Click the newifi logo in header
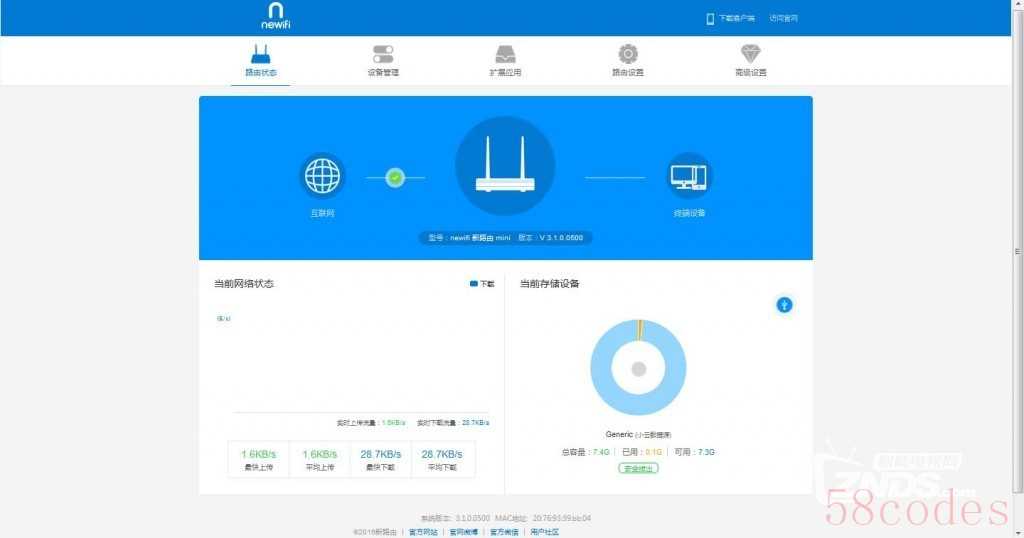The width and height of the screenshot is (1024, 538). pyautogui.click(x=275, y=15)
